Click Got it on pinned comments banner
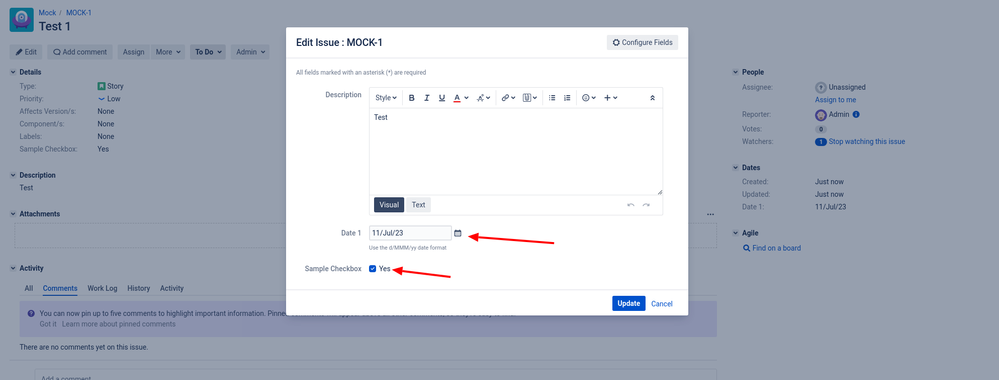The image size is (999, 380). click(48, 324)
